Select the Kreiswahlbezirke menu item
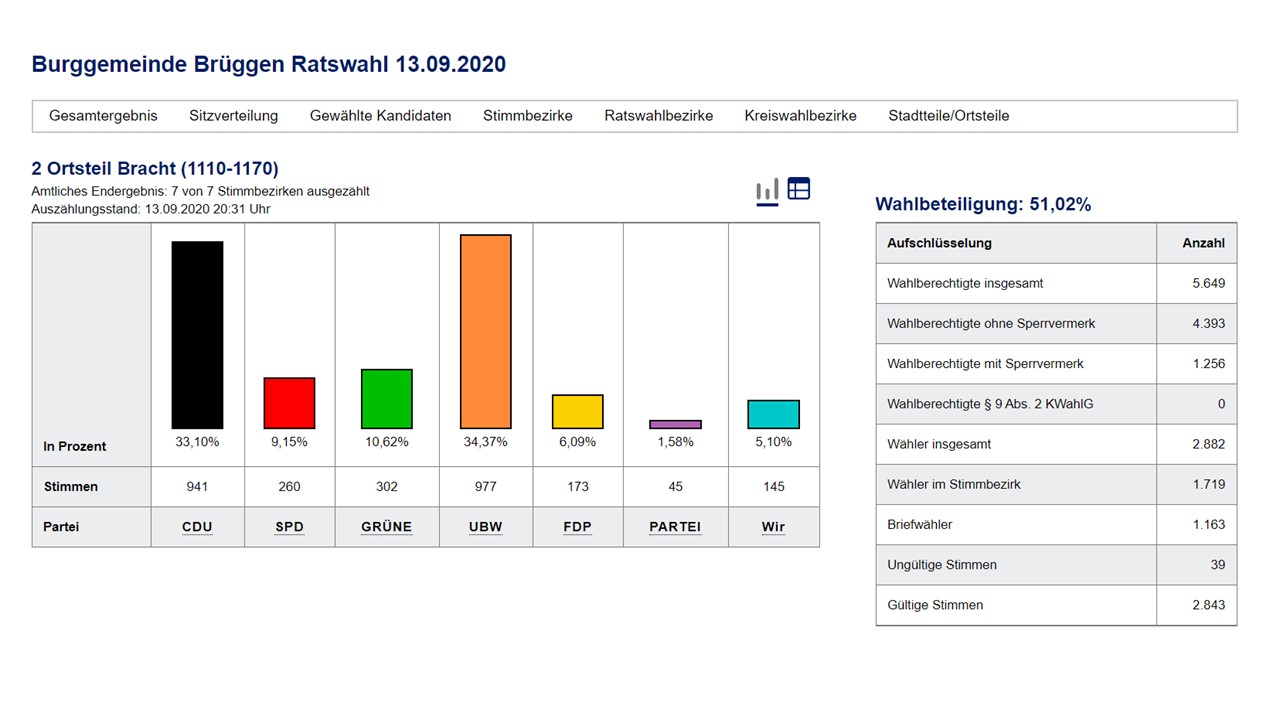The image size is (1280, 720). point(800,116)
